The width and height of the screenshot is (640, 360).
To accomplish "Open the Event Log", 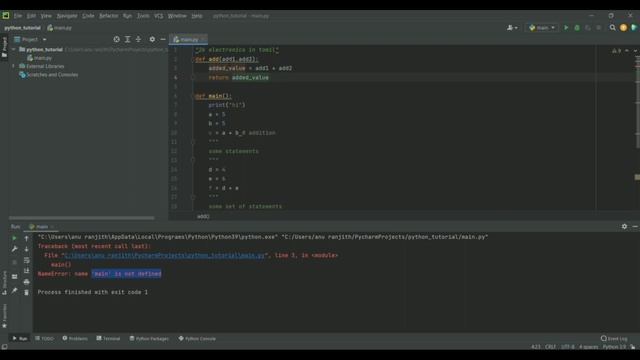I will pyautogui.click(x=614, y=339).
